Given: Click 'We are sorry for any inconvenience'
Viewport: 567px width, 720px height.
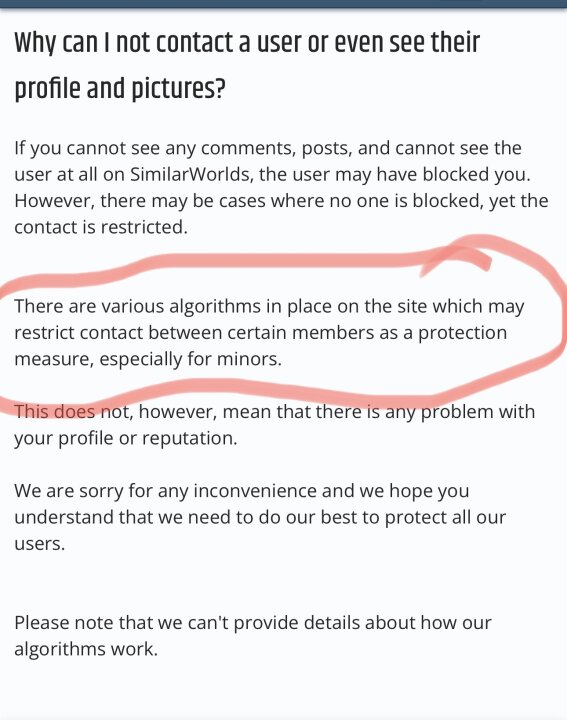Looking at the screenshot, I should [x=241, y=491].
